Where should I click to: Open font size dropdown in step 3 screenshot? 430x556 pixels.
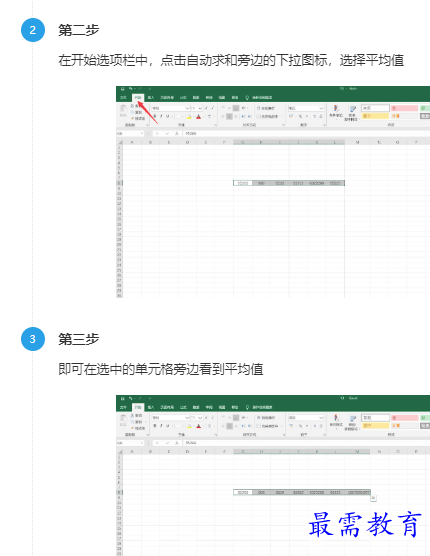[x=200, y=418]
